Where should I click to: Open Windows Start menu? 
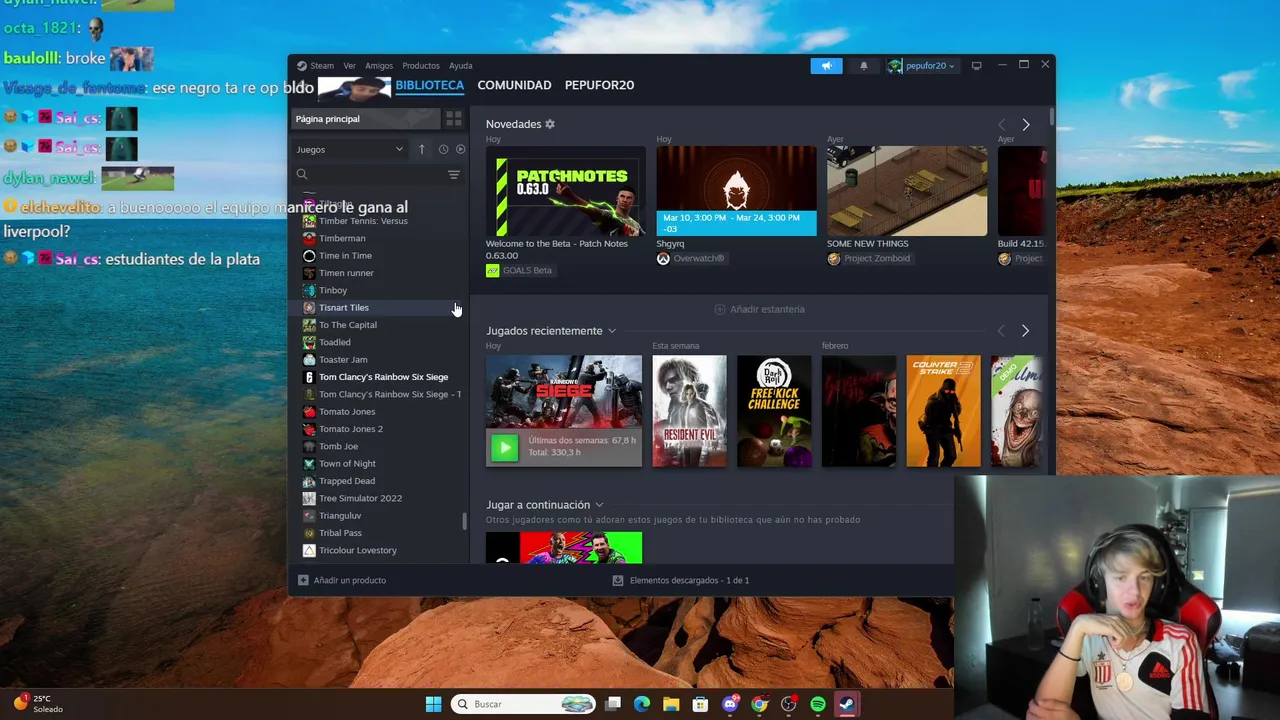coord(433,704)
